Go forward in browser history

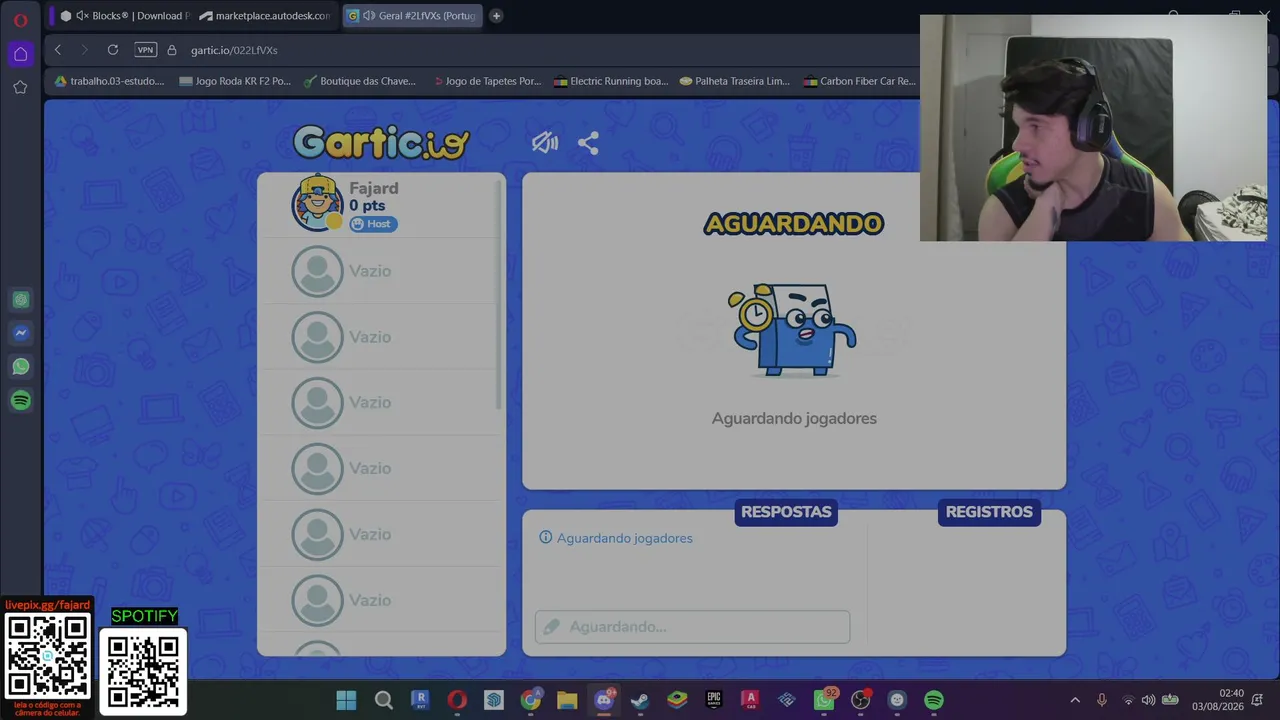pyautogui.click(x=85, y=50)
